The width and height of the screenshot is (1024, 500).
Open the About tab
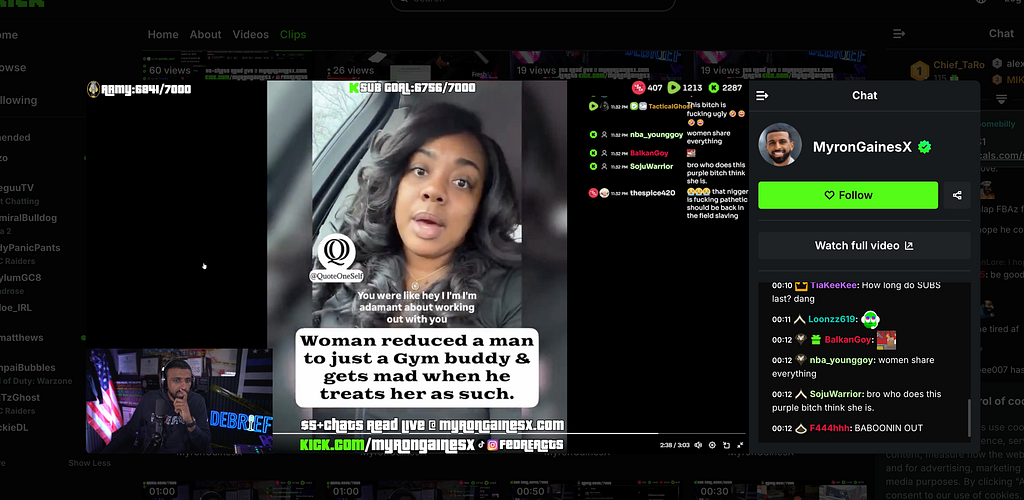click(x=205, y=35)
